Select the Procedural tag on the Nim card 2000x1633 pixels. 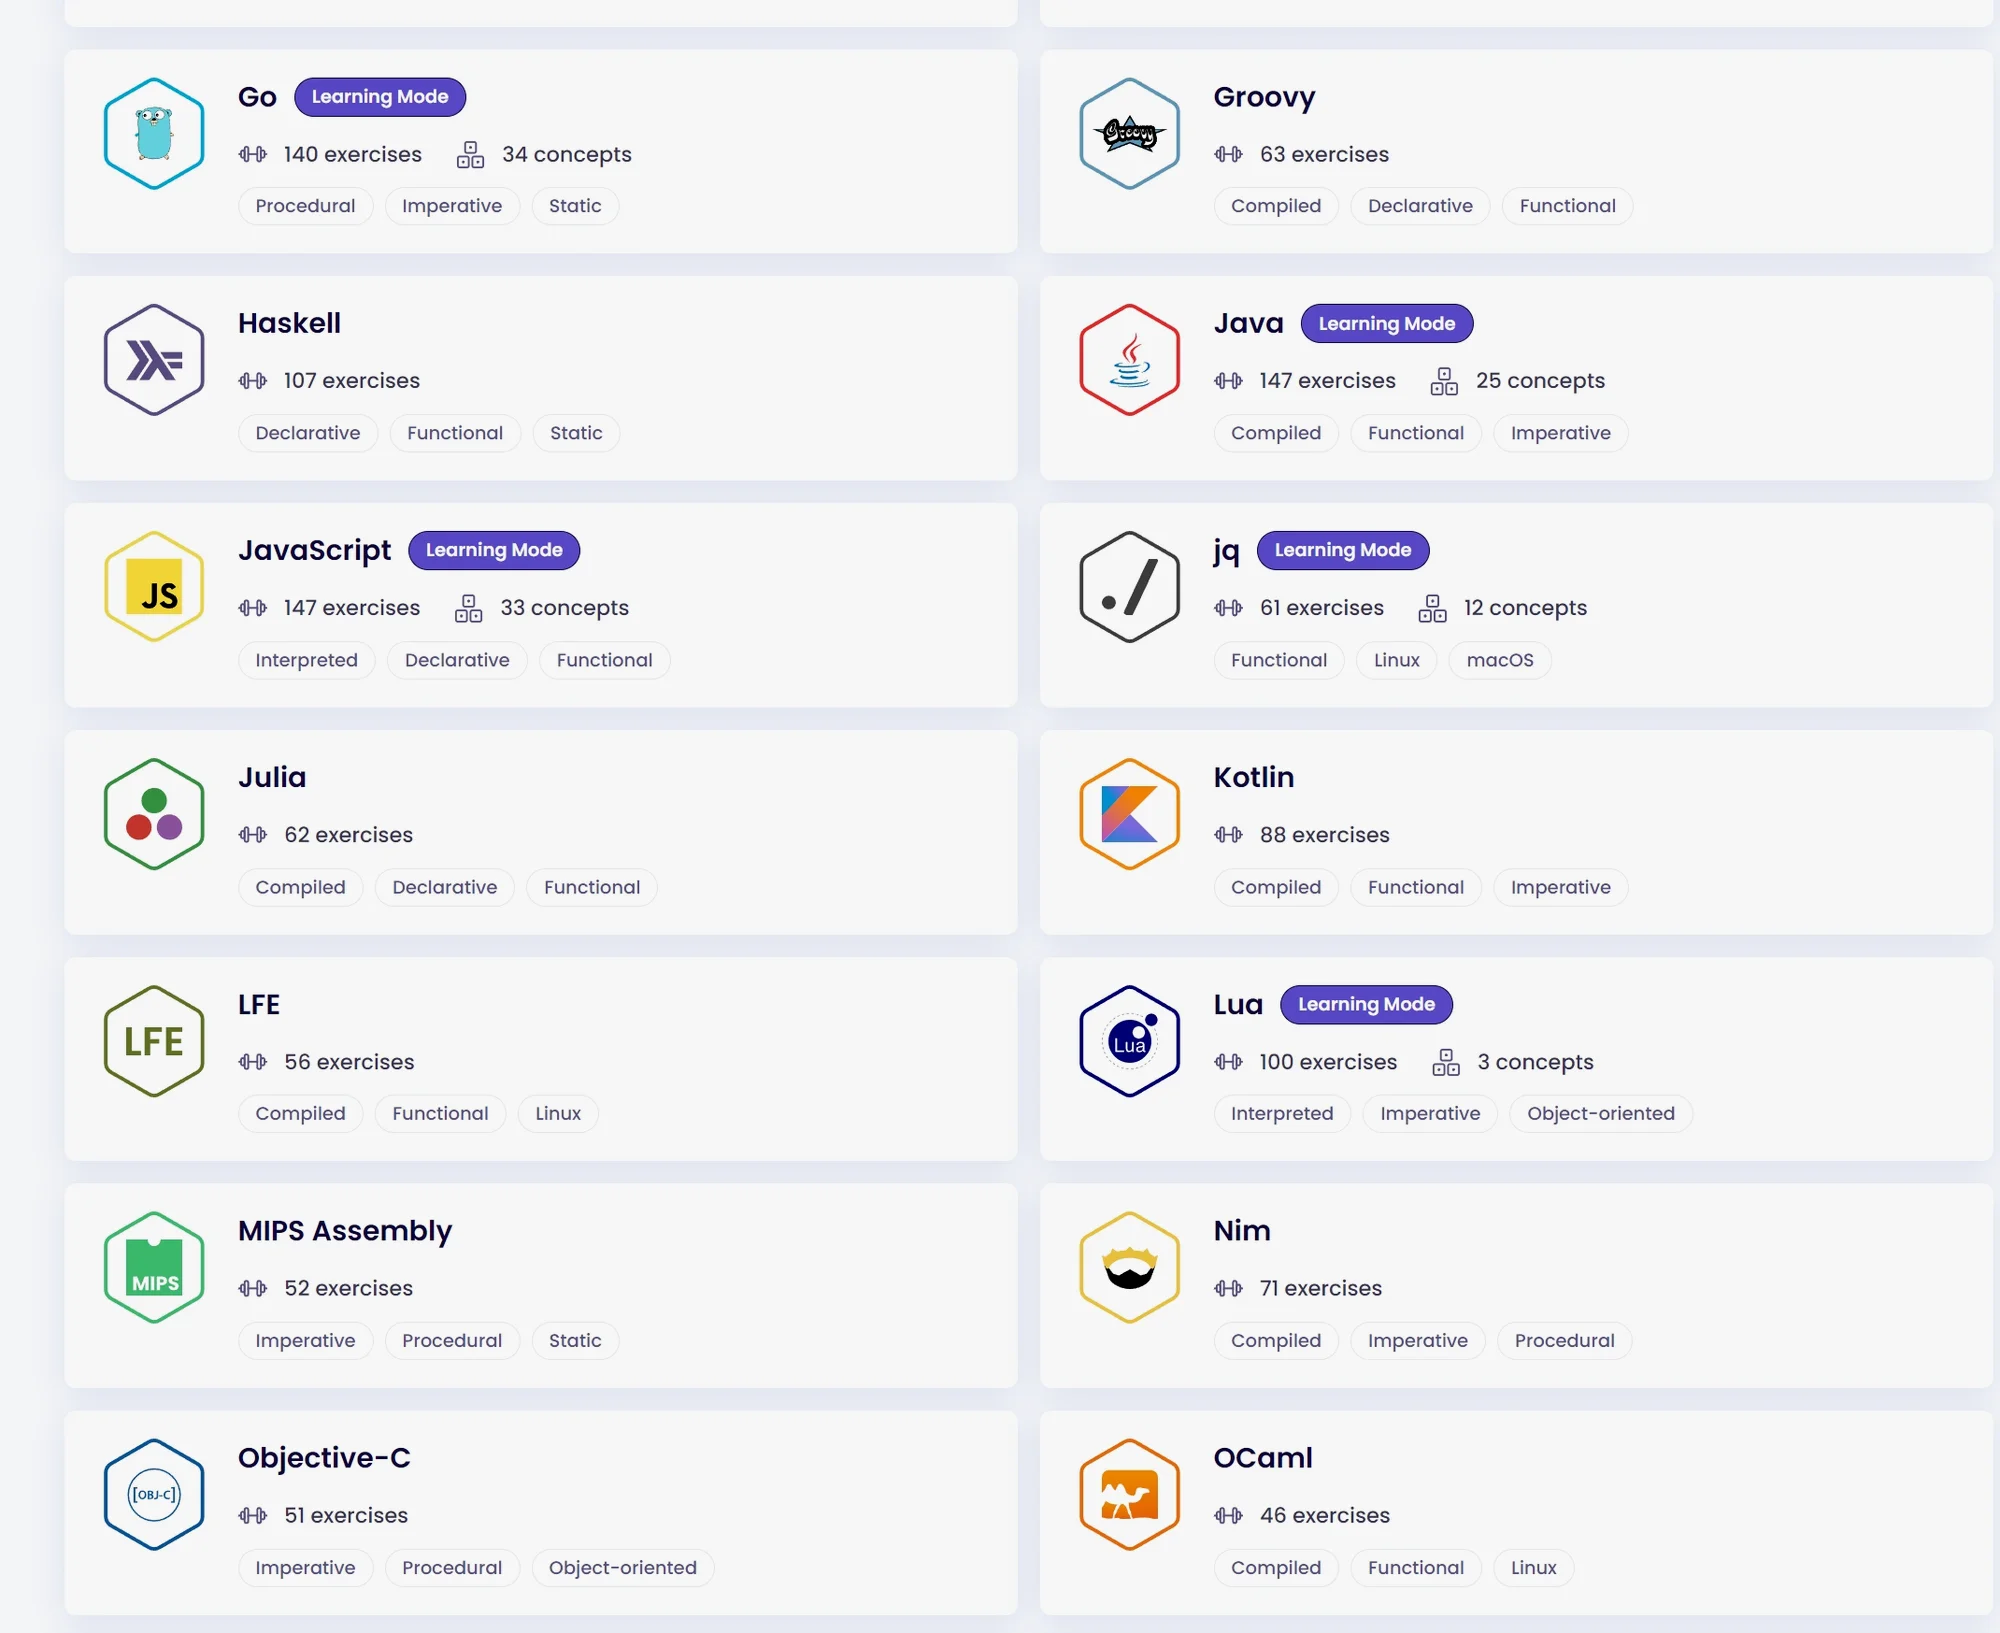[x=1564, y=1341]
